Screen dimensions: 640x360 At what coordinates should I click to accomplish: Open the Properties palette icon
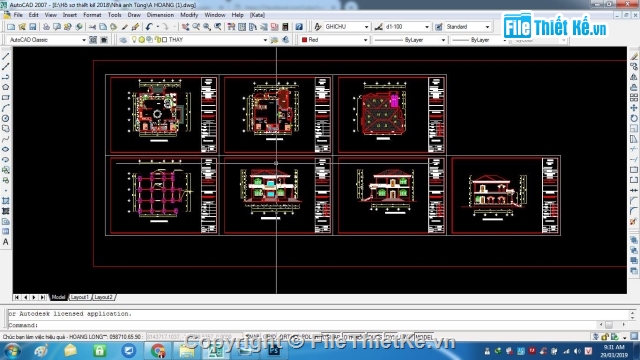[231, 27]
